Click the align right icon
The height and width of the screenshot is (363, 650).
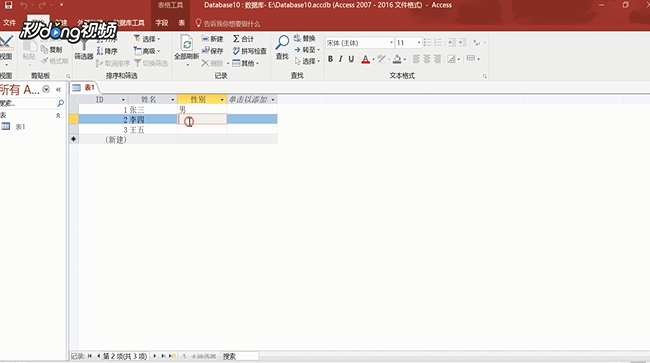pyautogui.click(x=437, y=59)
